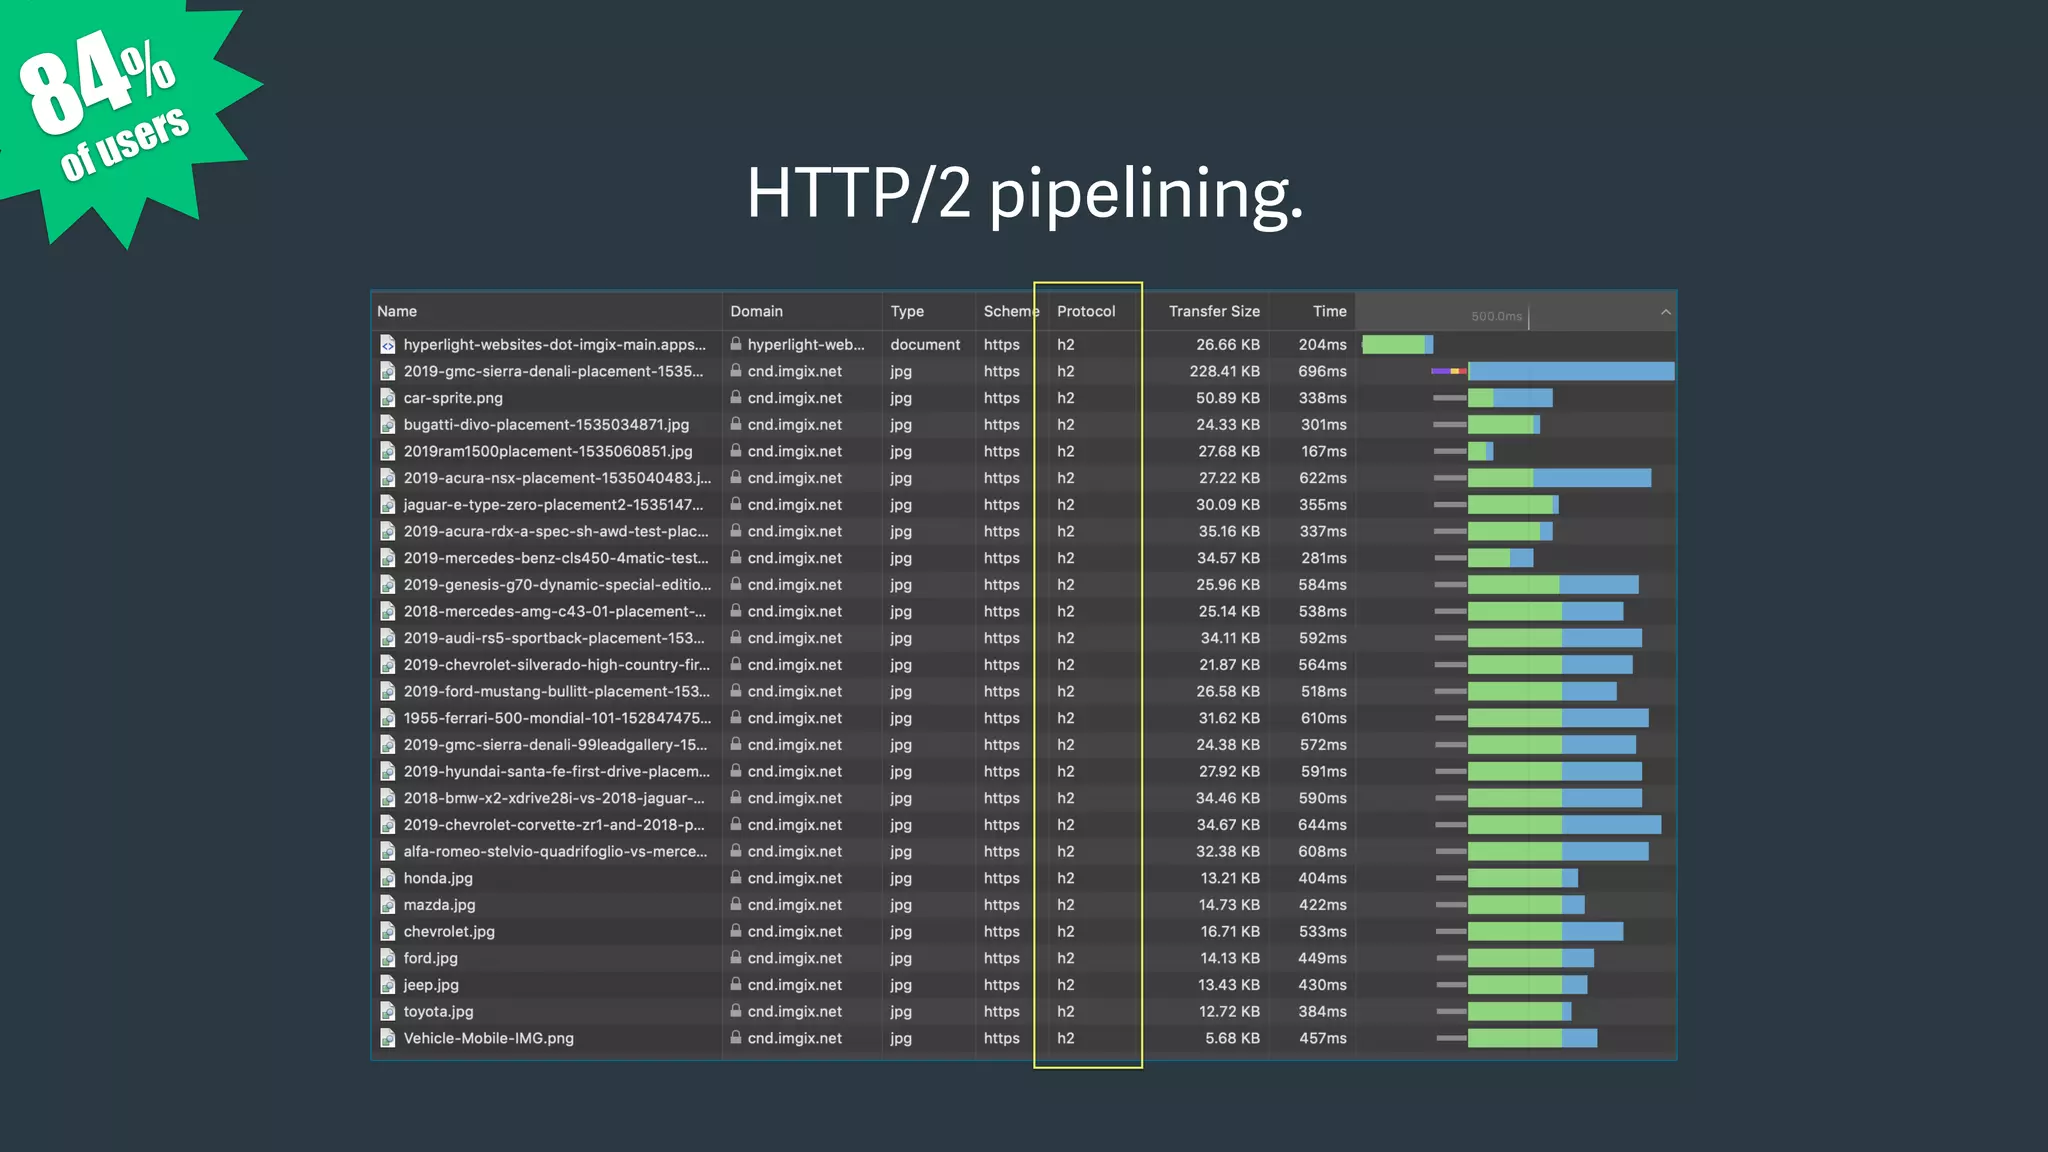Click file icon beside honda.jpg
The height and width of the screenshot is (1152, 2048).
388,878
